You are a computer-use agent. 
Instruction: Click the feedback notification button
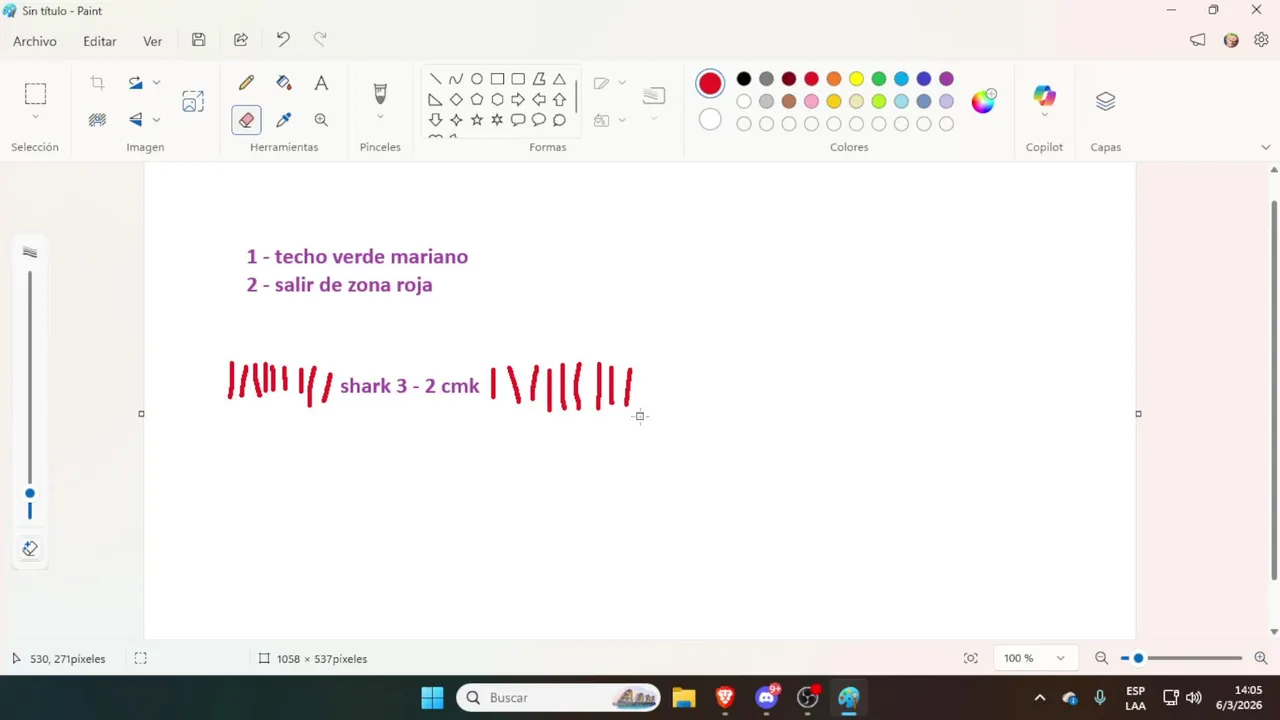point(1197,40)
